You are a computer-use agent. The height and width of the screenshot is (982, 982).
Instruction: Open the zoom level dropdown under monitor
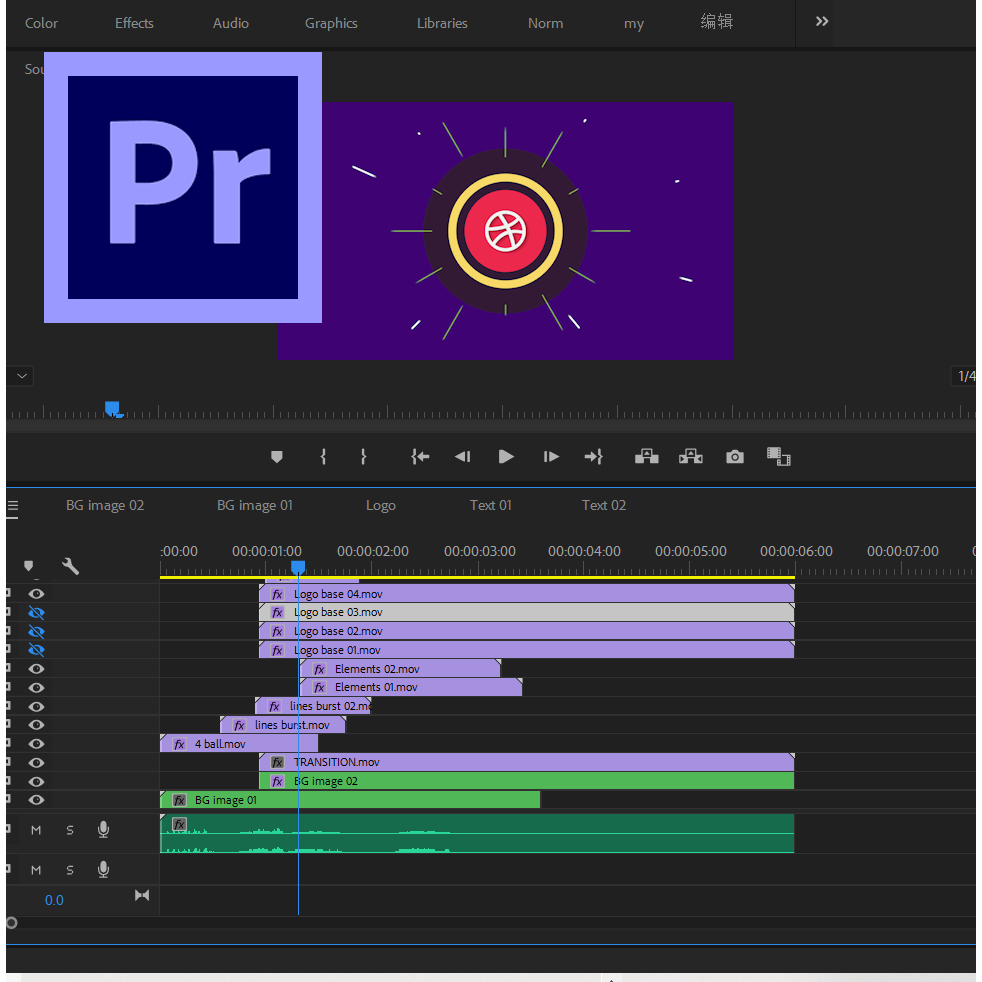click(21, 376)
